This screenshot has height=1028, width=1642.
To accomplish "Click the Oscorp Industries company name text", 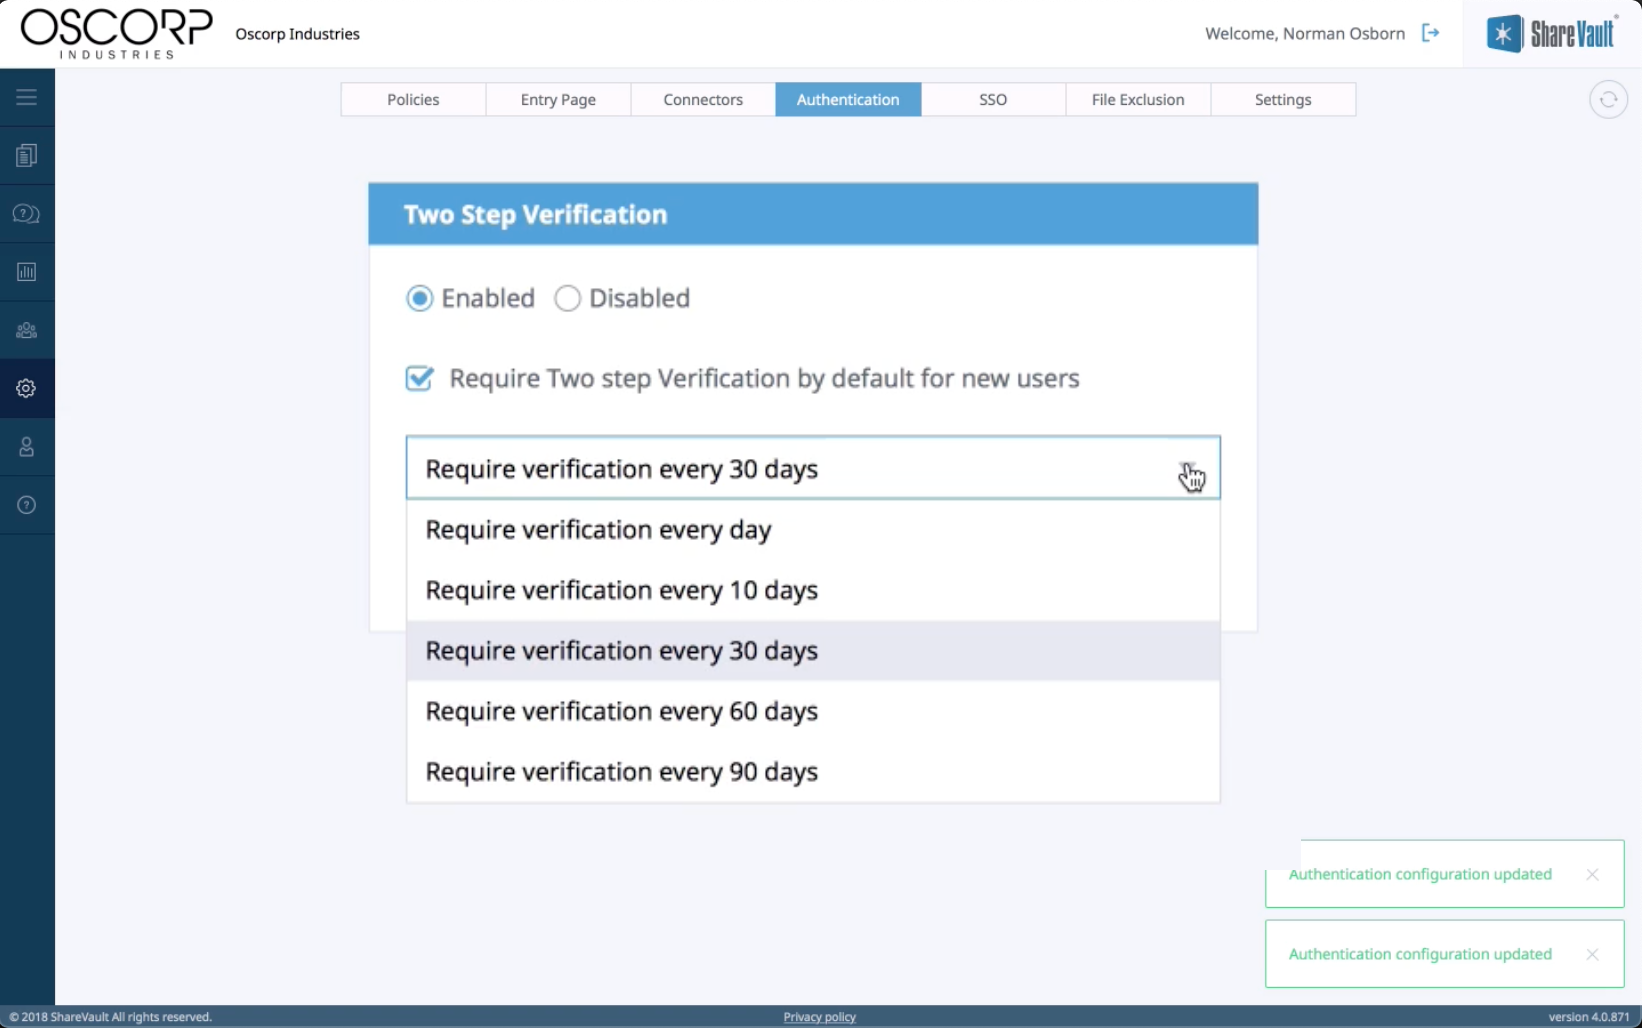I will [x=297, y=34].
